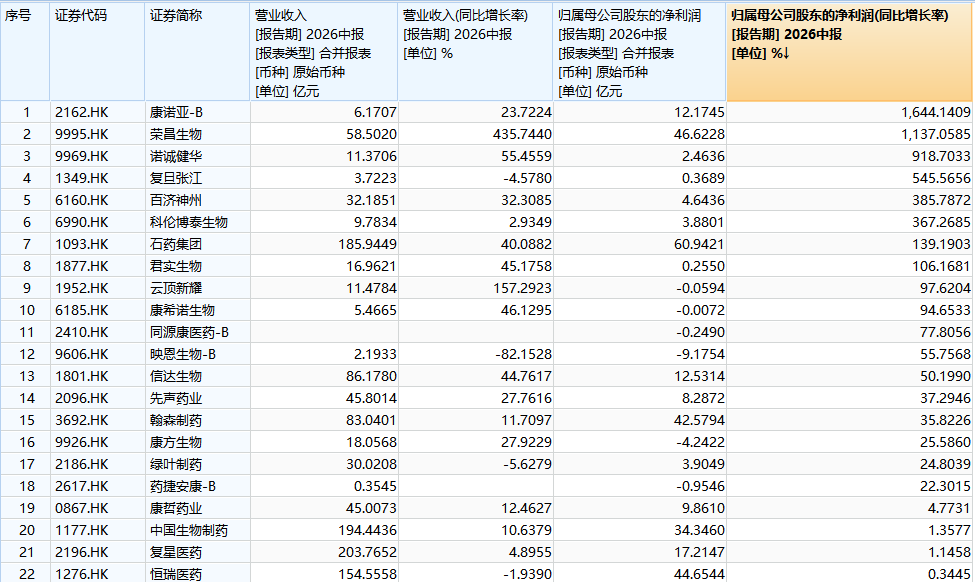Select the 信达生物 name cell
Screen dimensions: 975x582
(x=176, y=376)
